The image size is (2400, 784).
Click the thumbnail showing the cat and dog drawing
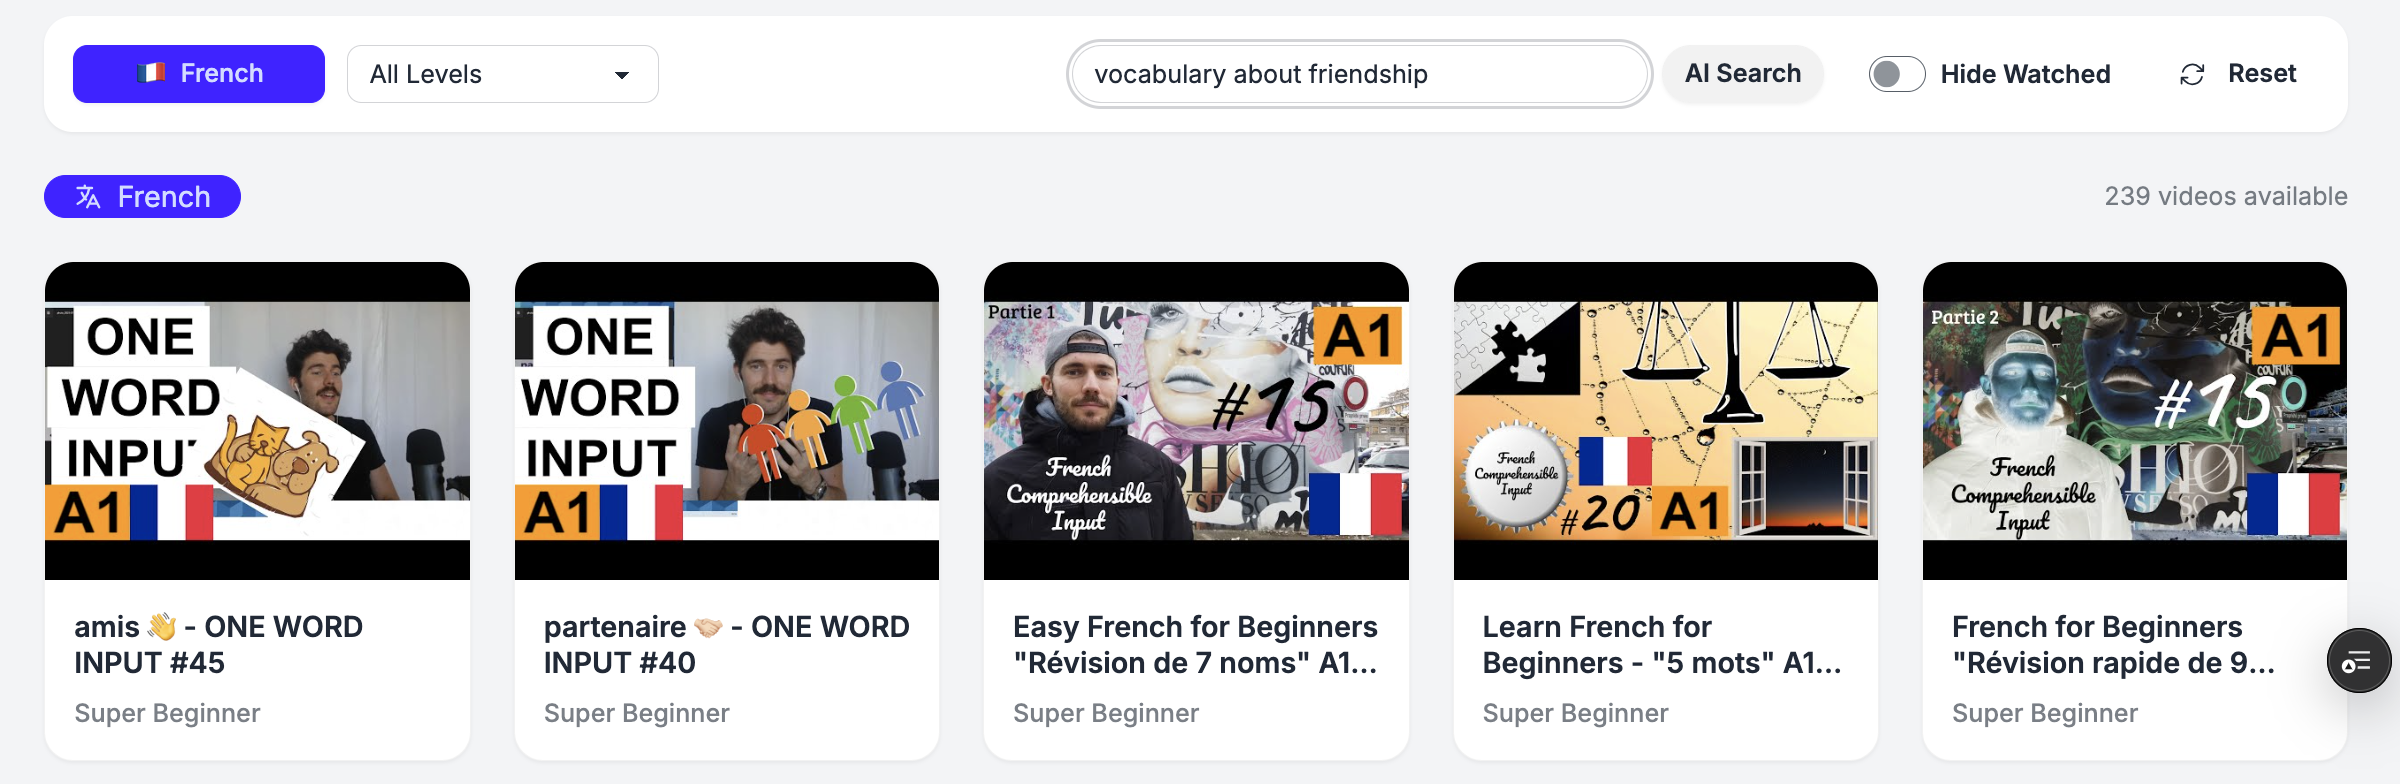(x=260, y=420)
